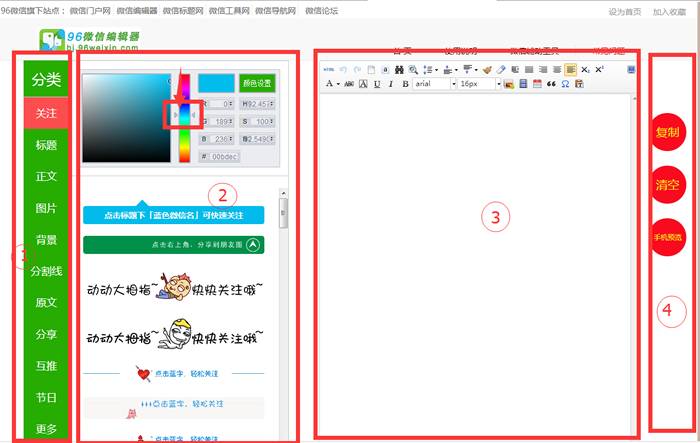The width and height of the screenshot is (700, 443).
Task: Click the strikethrough ABC icon
Action: [x=349, y=84]
